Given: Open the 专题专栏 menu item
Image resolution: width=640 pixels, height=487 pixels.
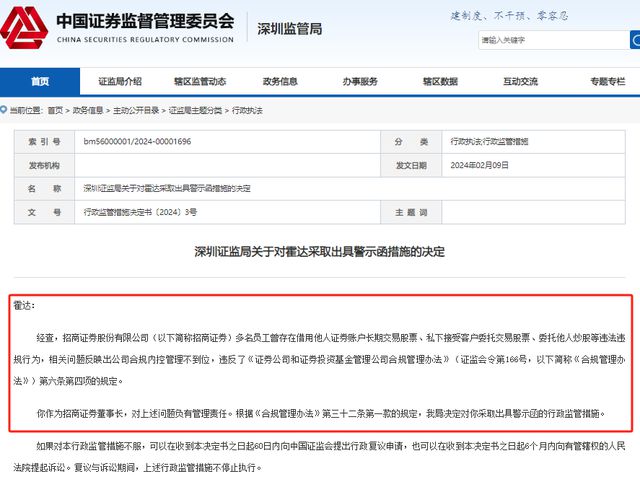Looking at the screenshot, I should coord(607,81).
